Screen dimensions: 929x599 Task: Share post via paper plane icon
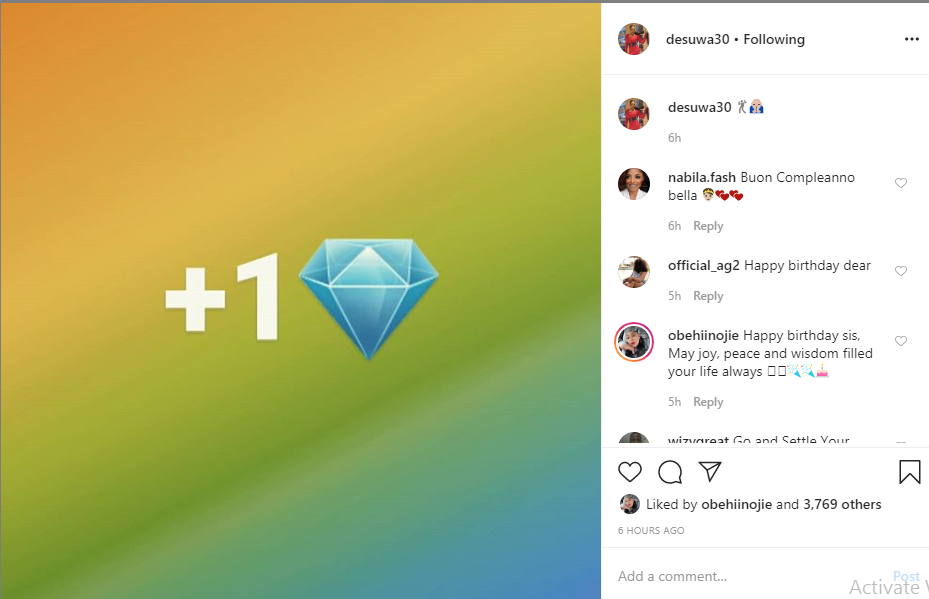[710, 471]
